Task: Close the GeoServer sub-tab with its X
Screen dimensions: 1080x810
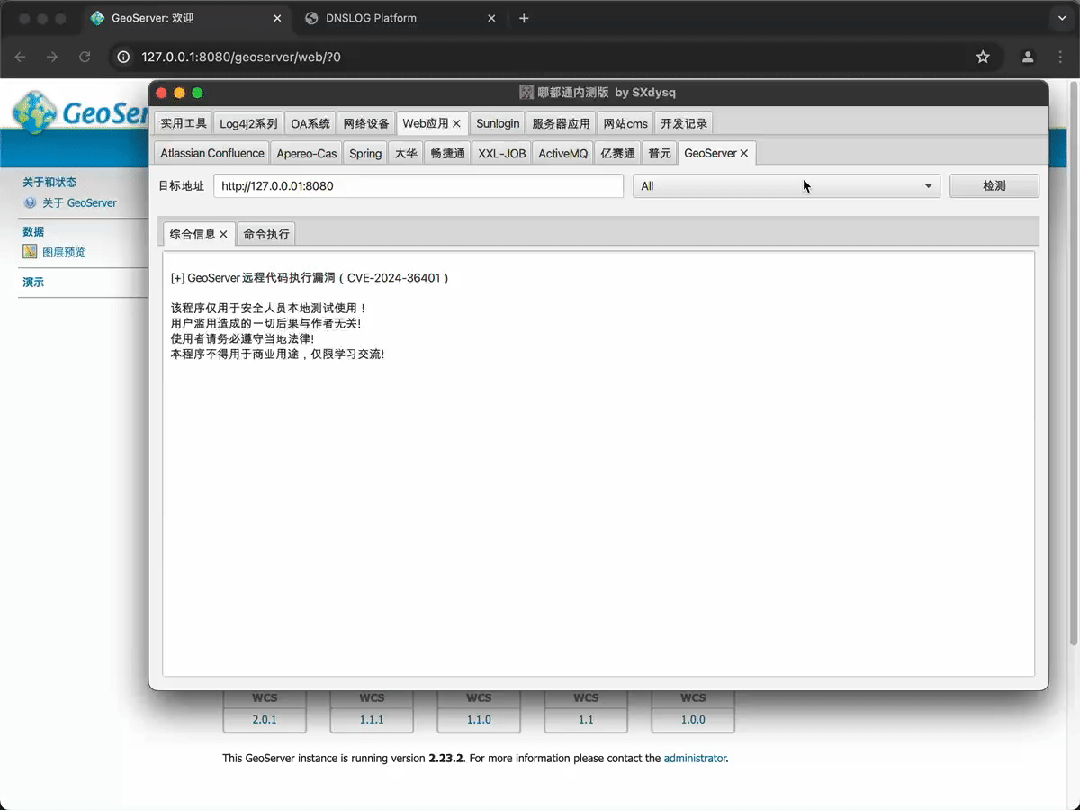Action: coord(744,153)
